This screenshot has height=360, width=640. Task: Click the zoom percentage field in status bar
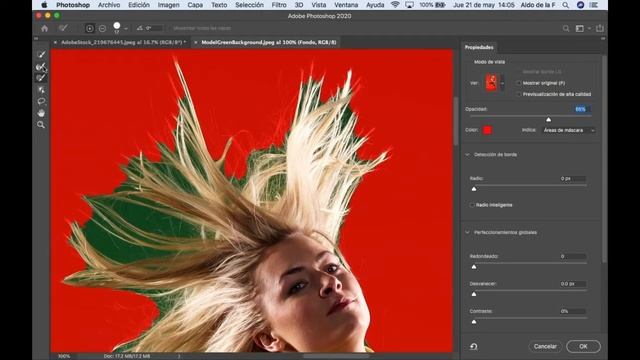(x=64, y=356)
